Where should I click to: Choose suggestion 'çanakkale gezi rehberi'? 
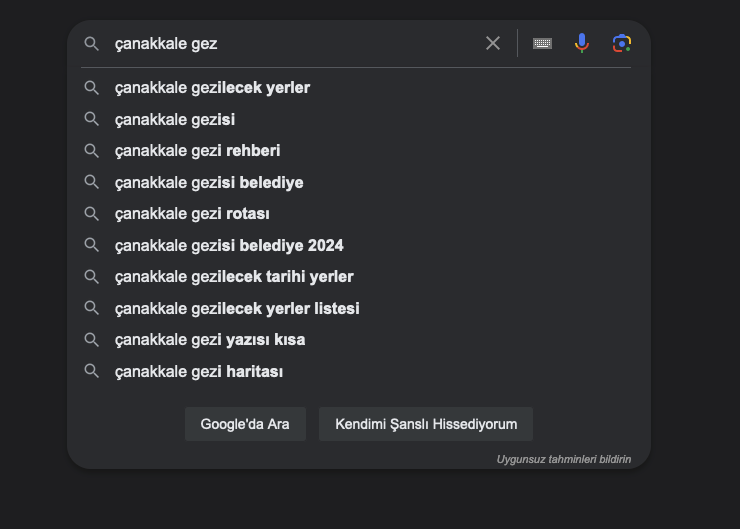(359, 151)
